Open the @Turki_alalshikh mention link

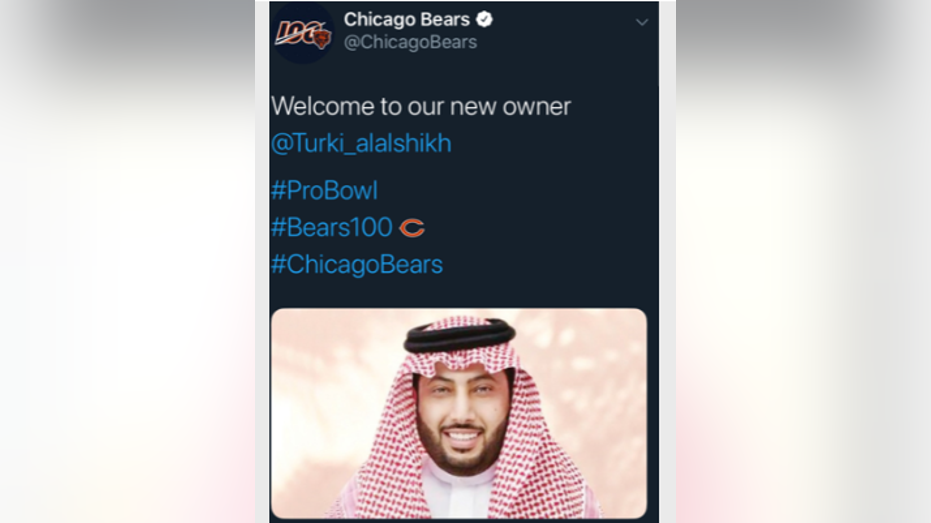[361, 143]
